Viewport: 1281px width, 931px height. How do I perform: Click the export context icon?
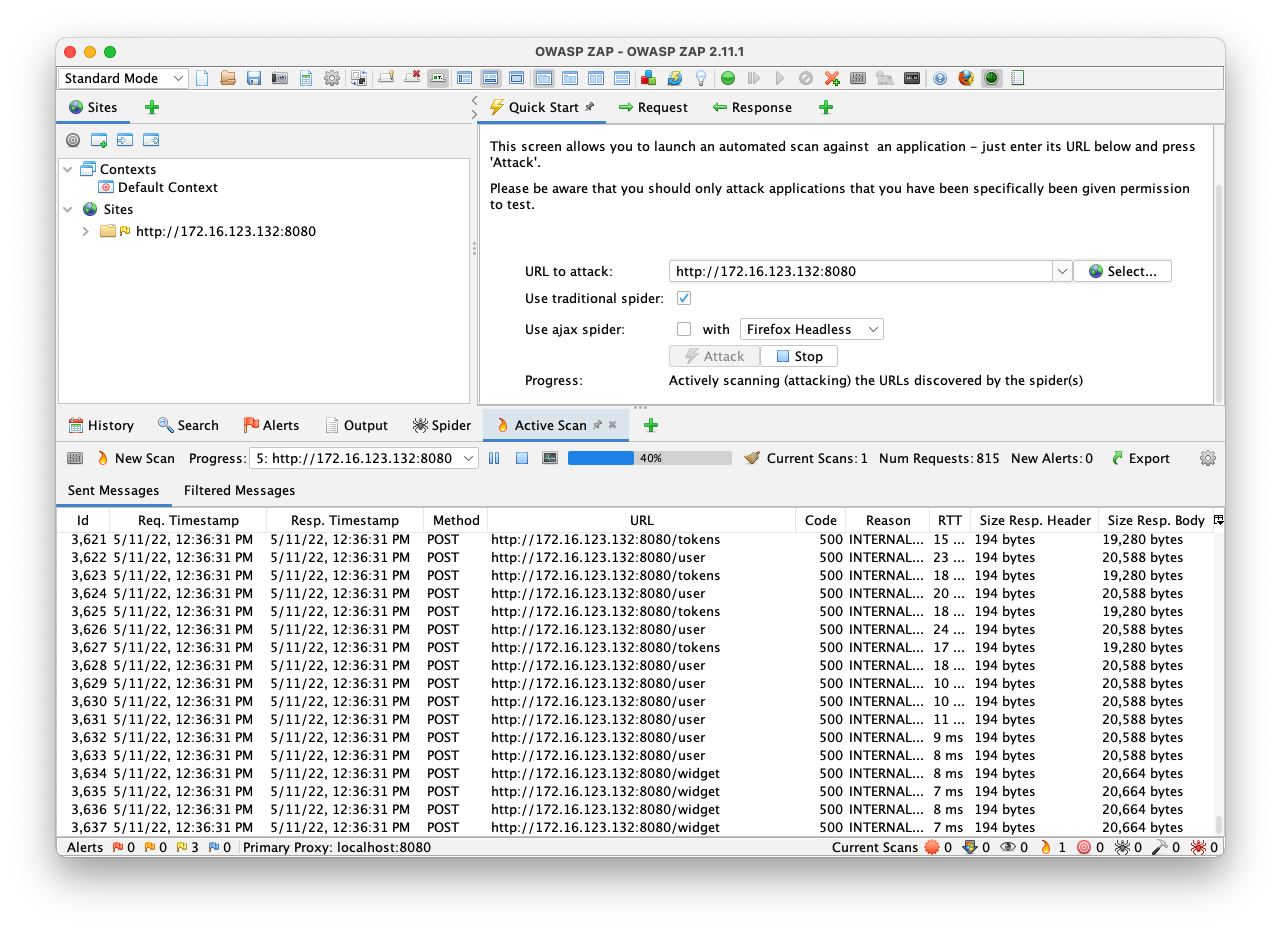(151, 140)
